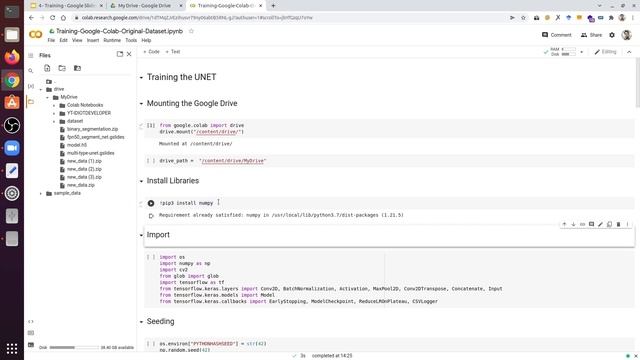The width and height of the screenshot is (640, 360).
Task: Open Files panel in new tab
Action: [120, 54]
